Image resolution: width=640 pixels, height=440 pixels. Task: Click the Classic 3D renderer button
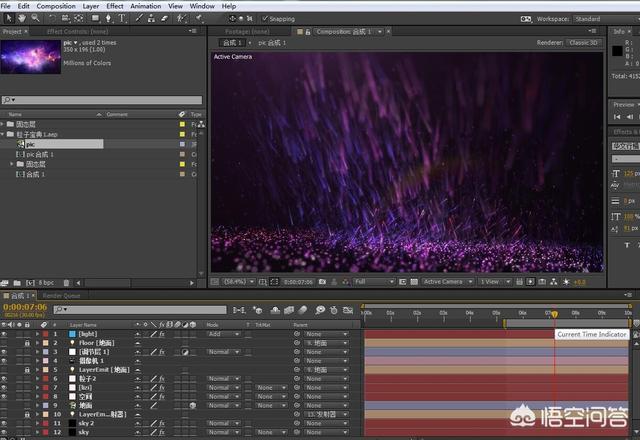pyautogui.click(x=583, y=43)
